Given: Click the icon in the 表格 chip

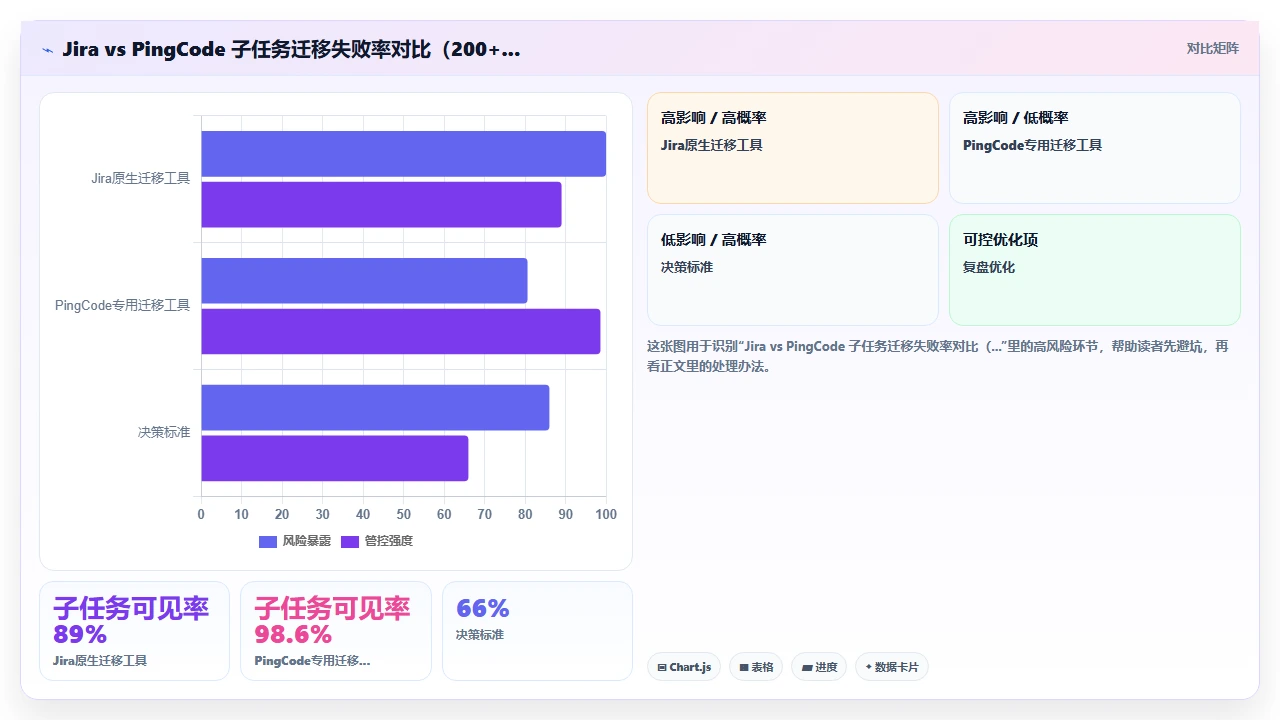Looking at the screenshot, I should click(744, 667).
